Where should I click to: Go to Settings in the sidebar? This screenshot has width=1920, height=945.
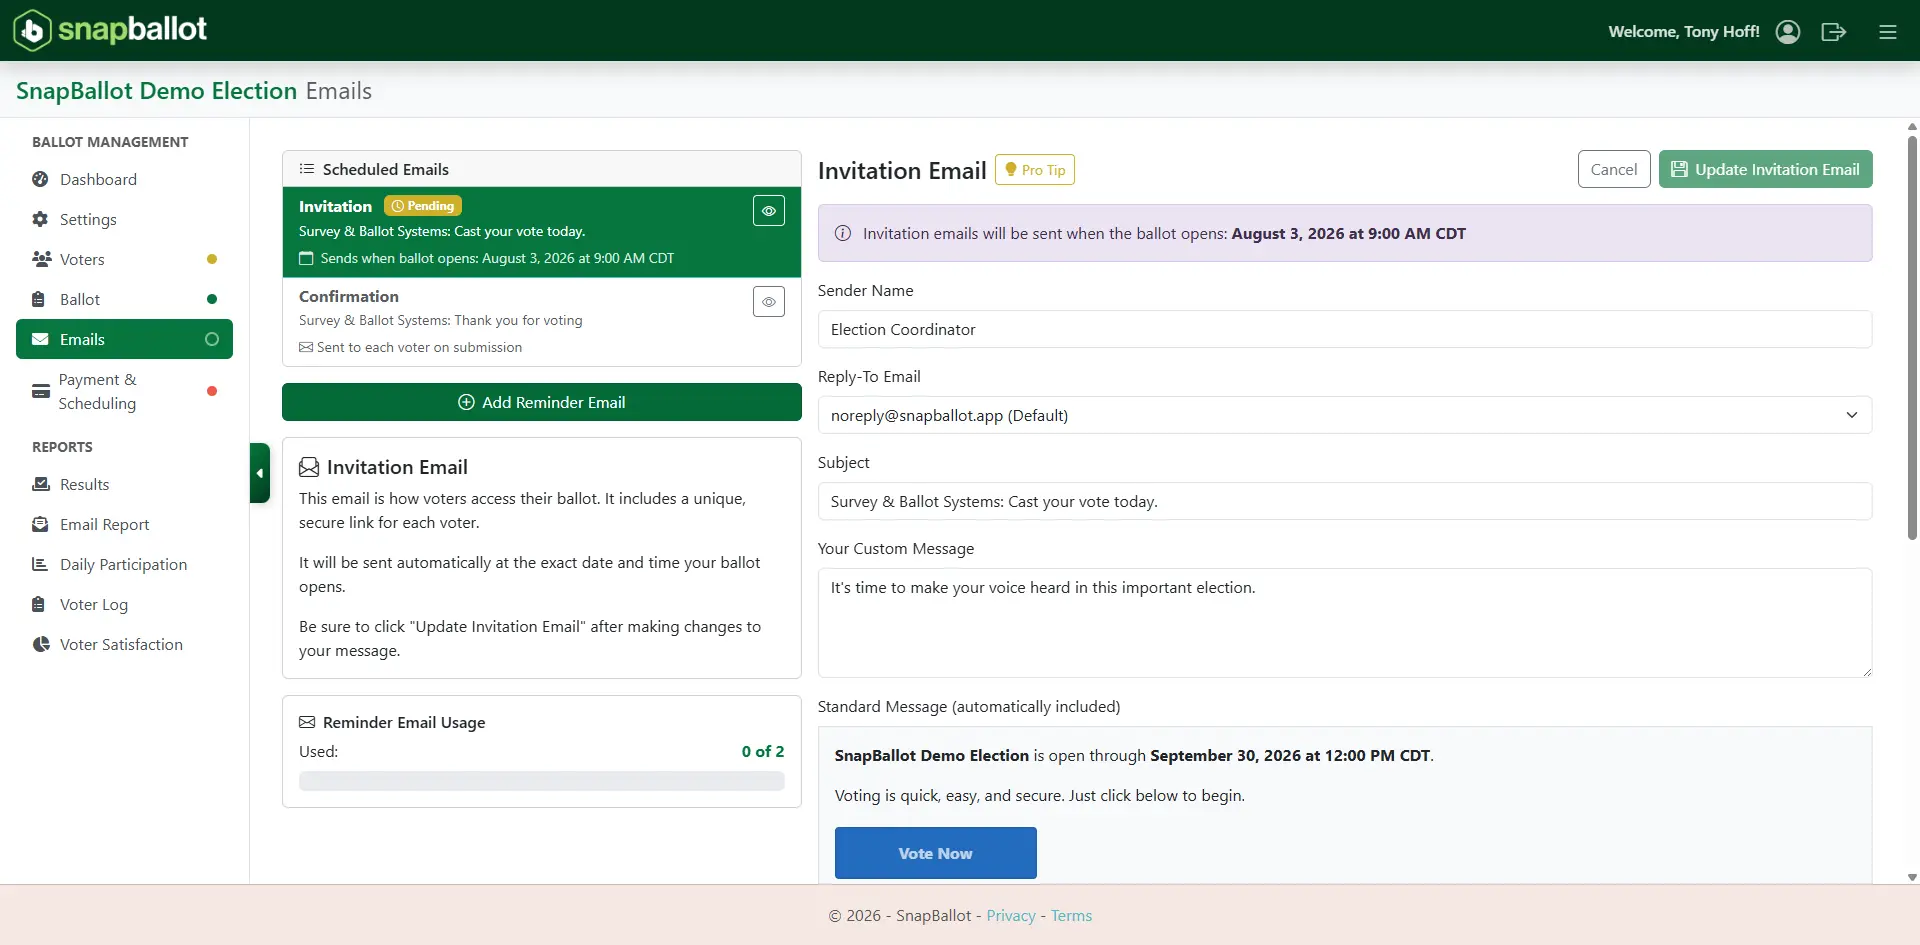124,219
